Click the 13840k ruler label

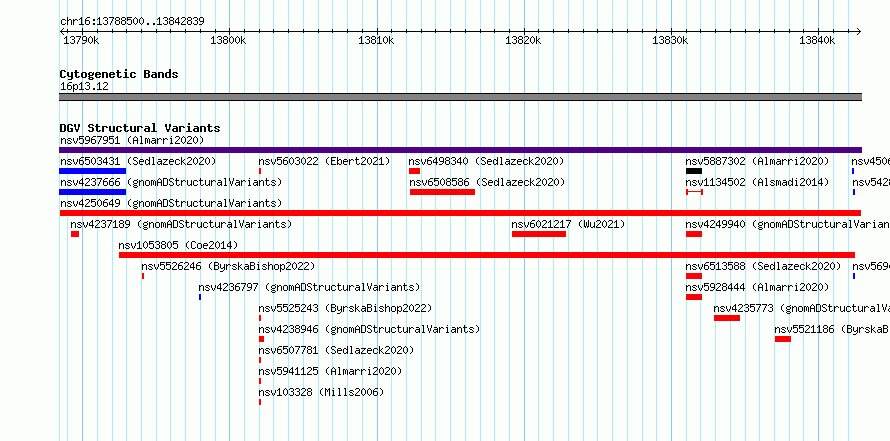click(817, 40)
